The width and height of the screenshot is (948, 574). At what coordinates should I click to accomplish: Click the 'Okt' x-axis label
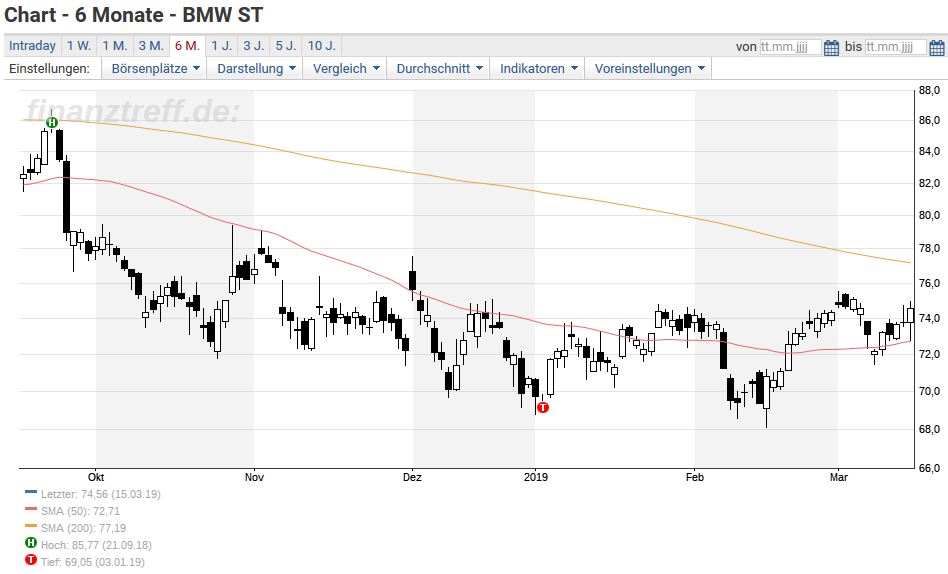(x=96, y=477)
